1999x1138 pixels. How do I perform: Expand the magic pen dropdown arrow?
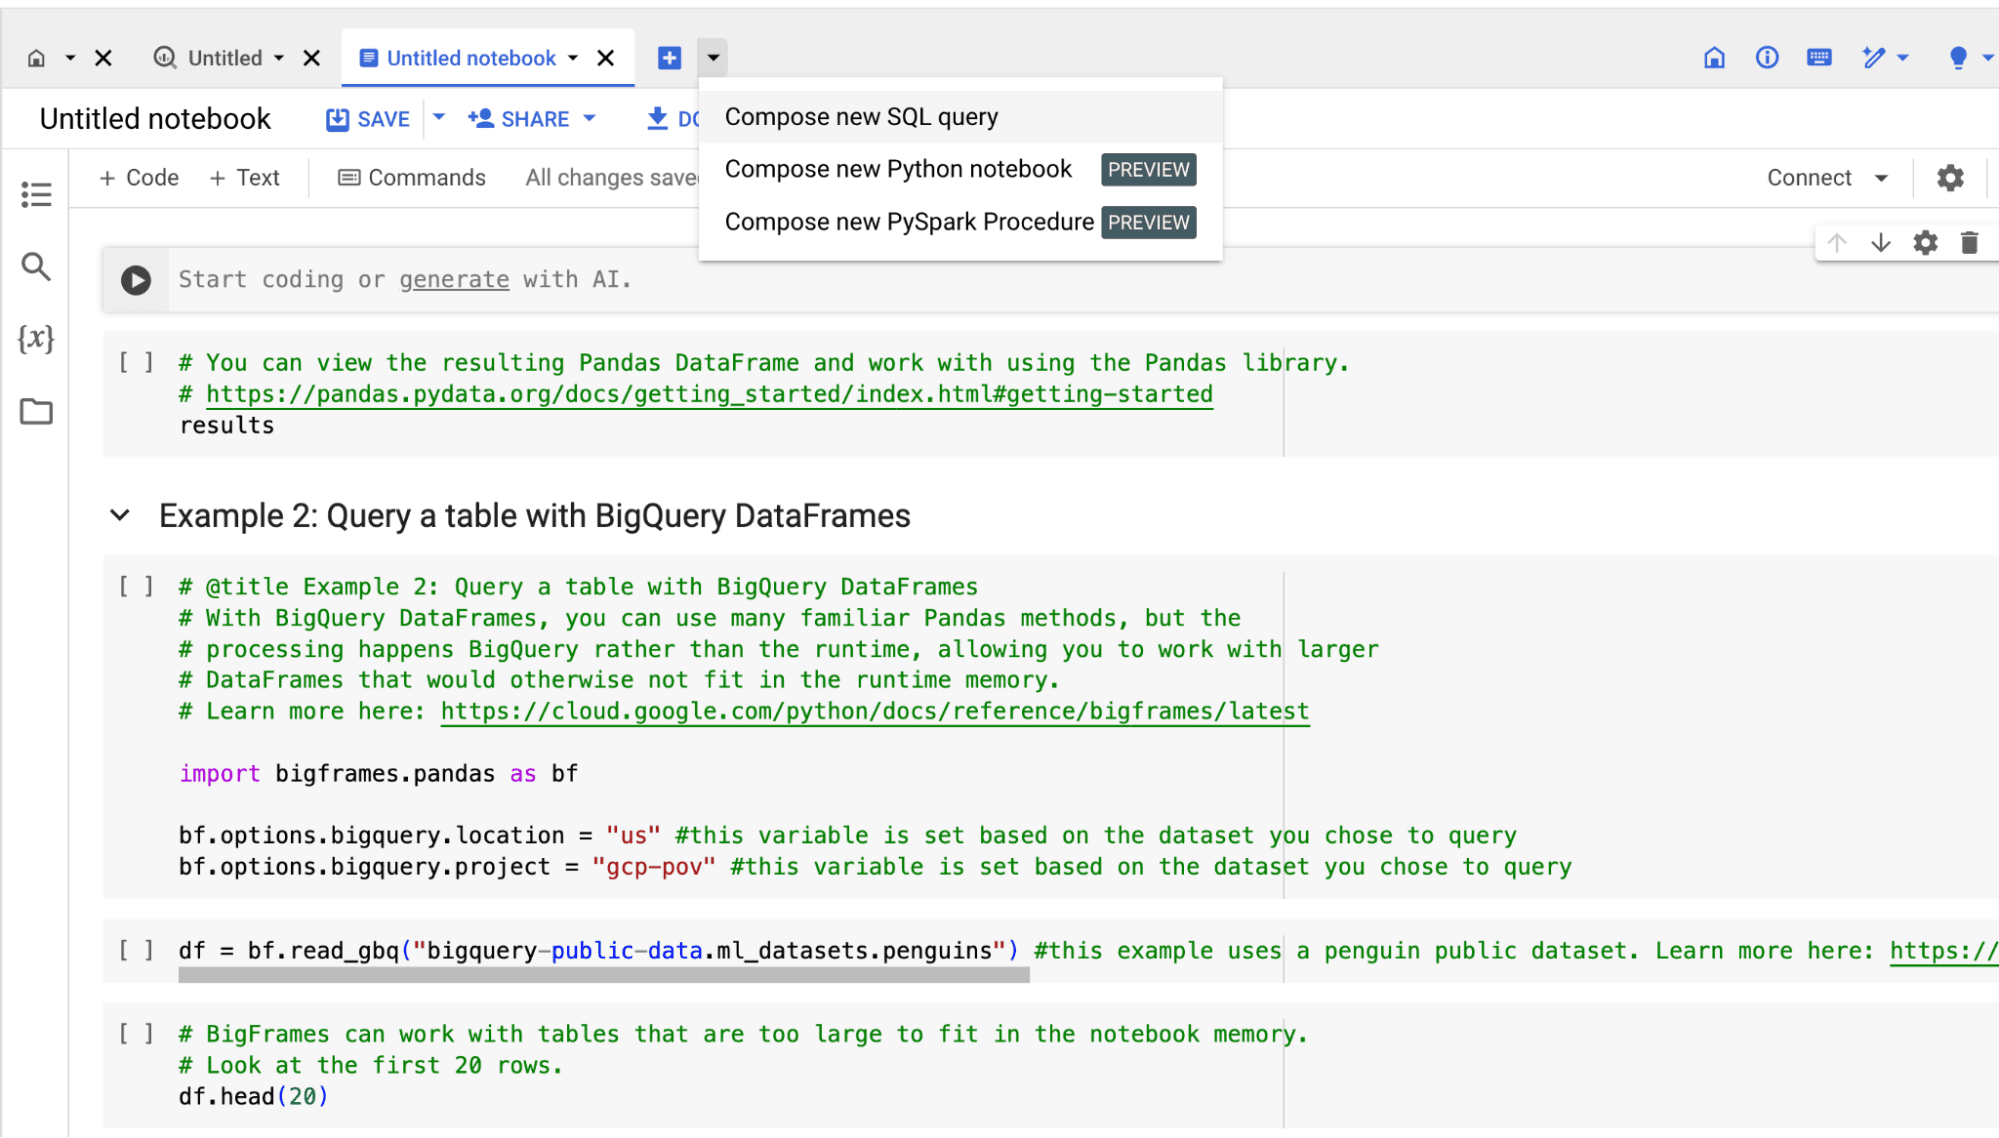pyautogui.click(x=1903, y=58)
